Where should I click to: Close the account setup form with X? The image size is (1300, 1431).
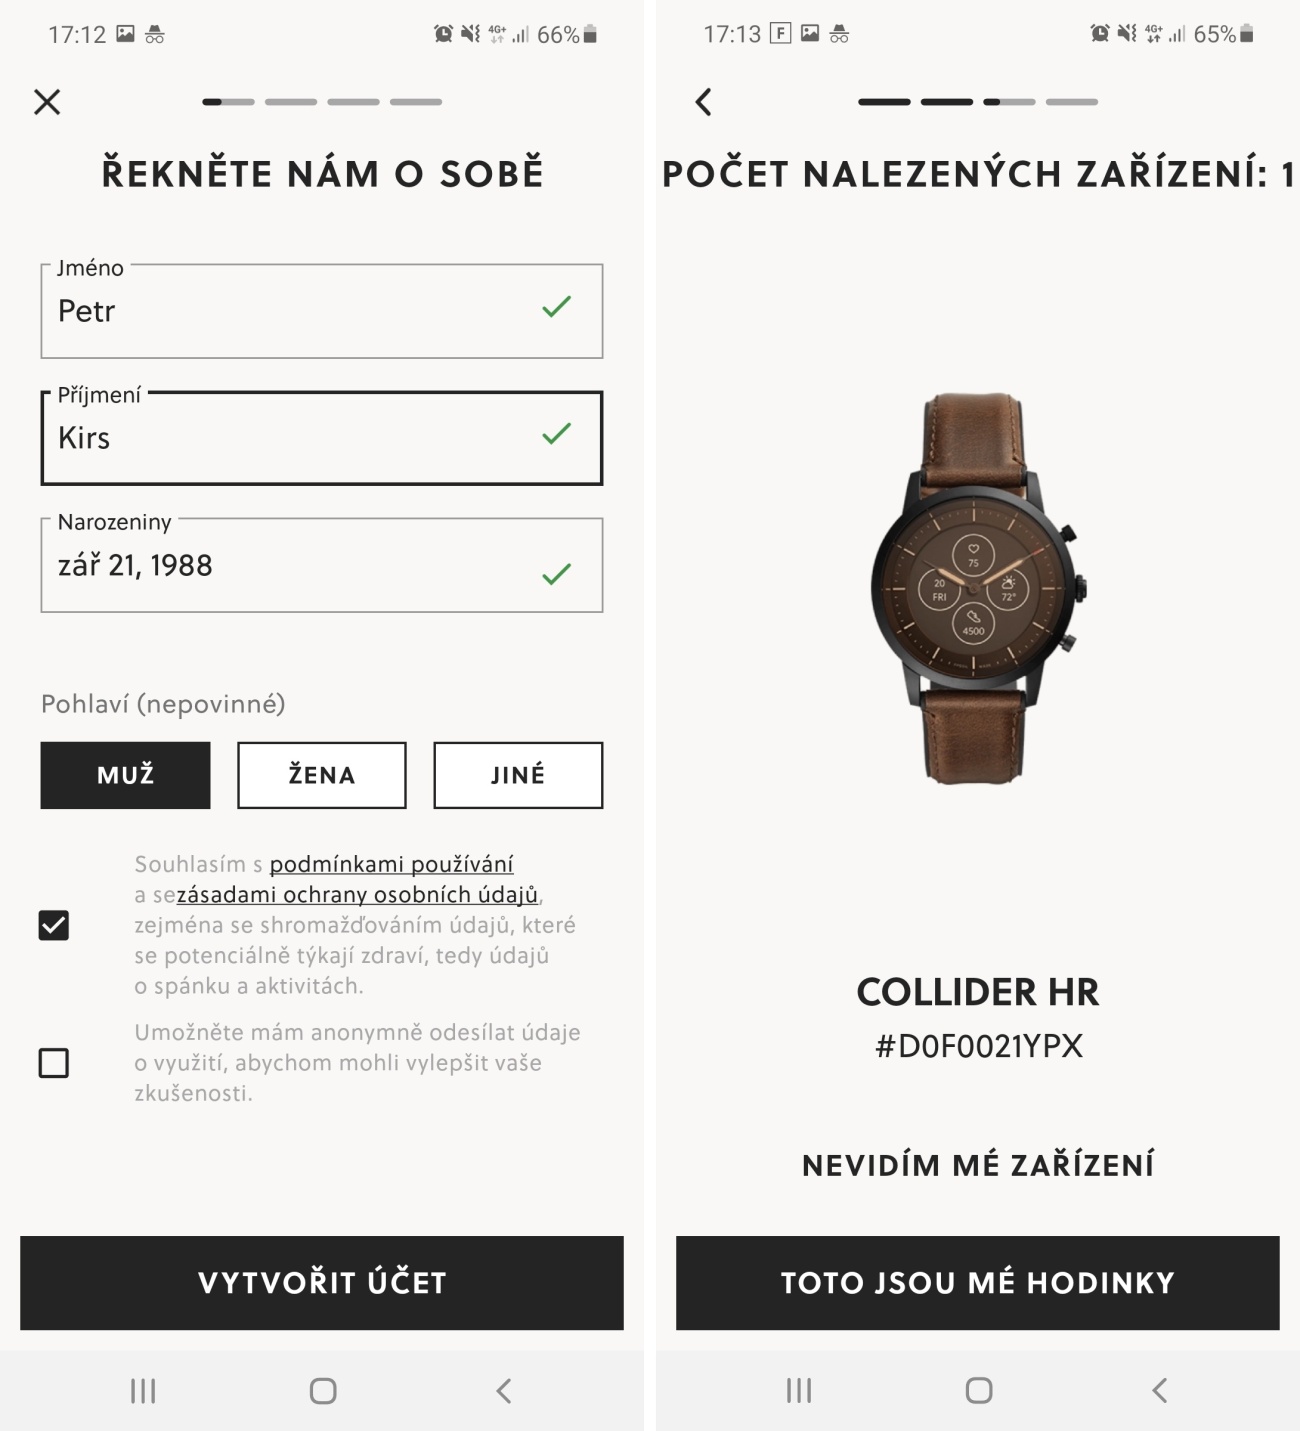47,102
